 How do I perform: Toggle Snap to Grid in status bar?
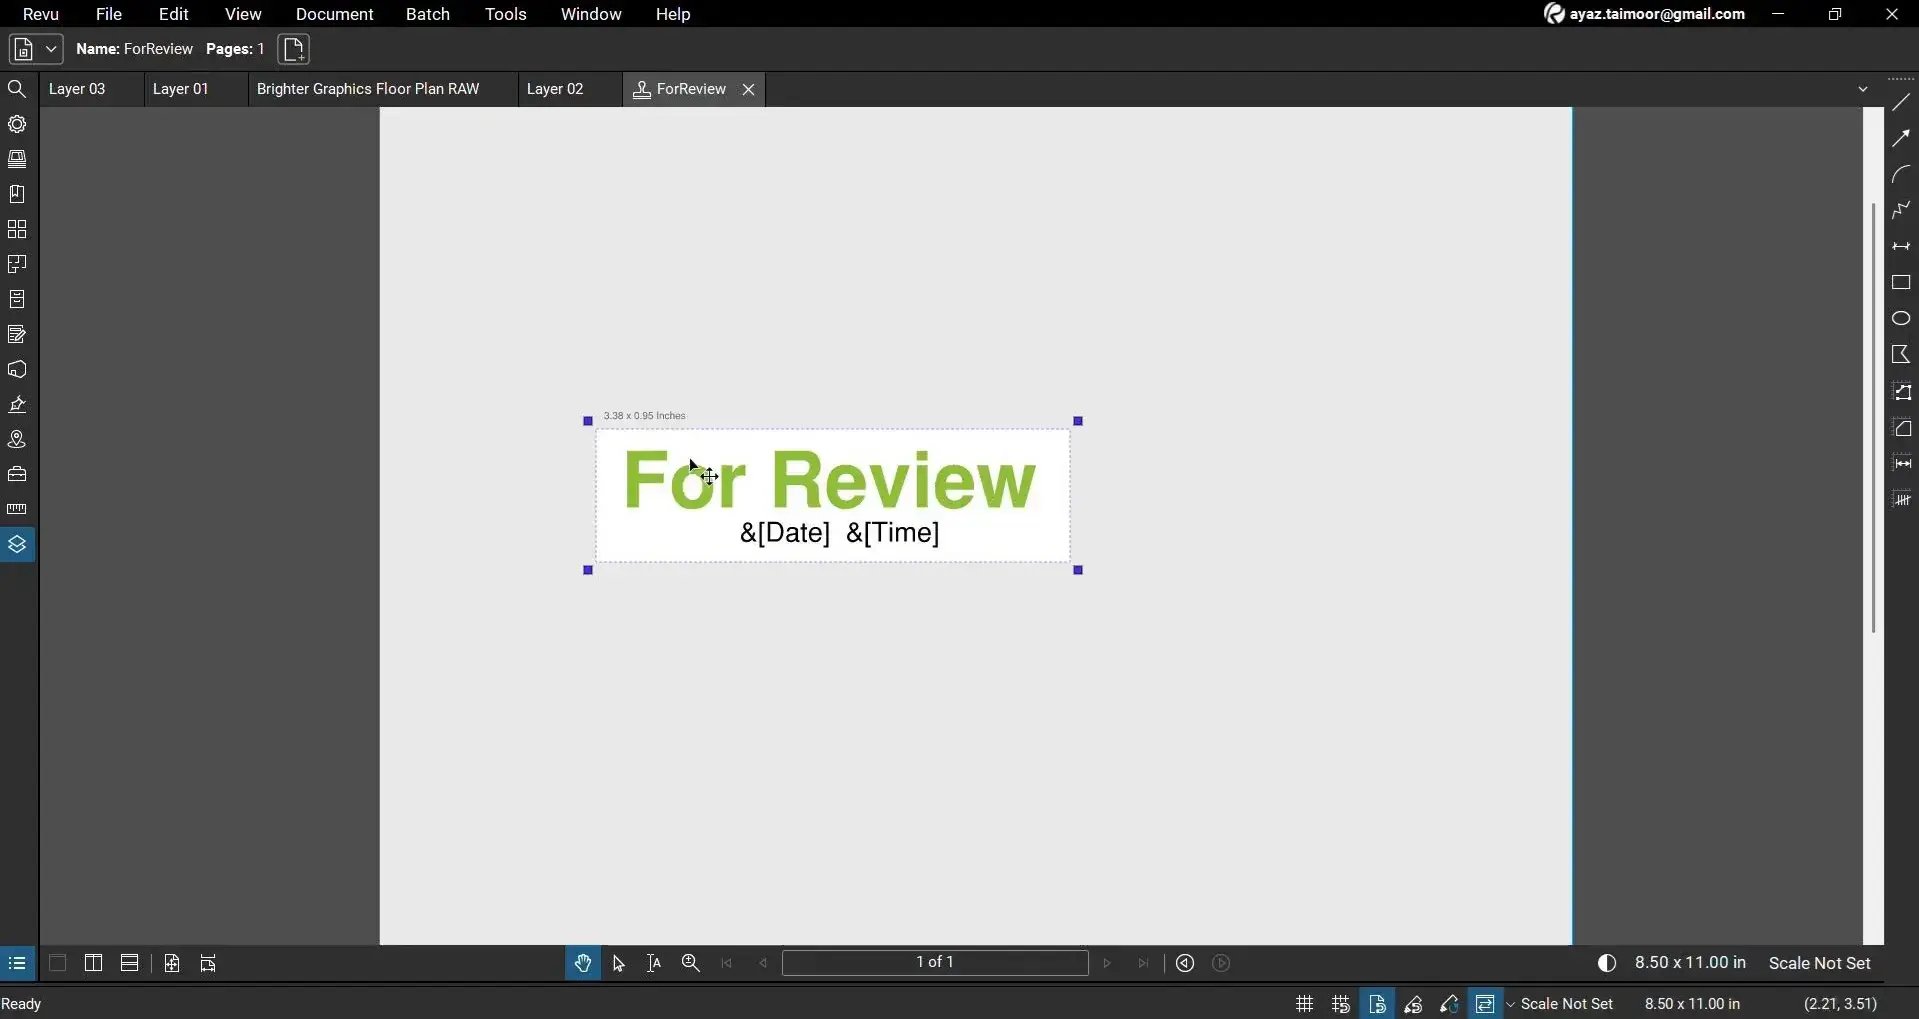[x=1340, y=1003]
